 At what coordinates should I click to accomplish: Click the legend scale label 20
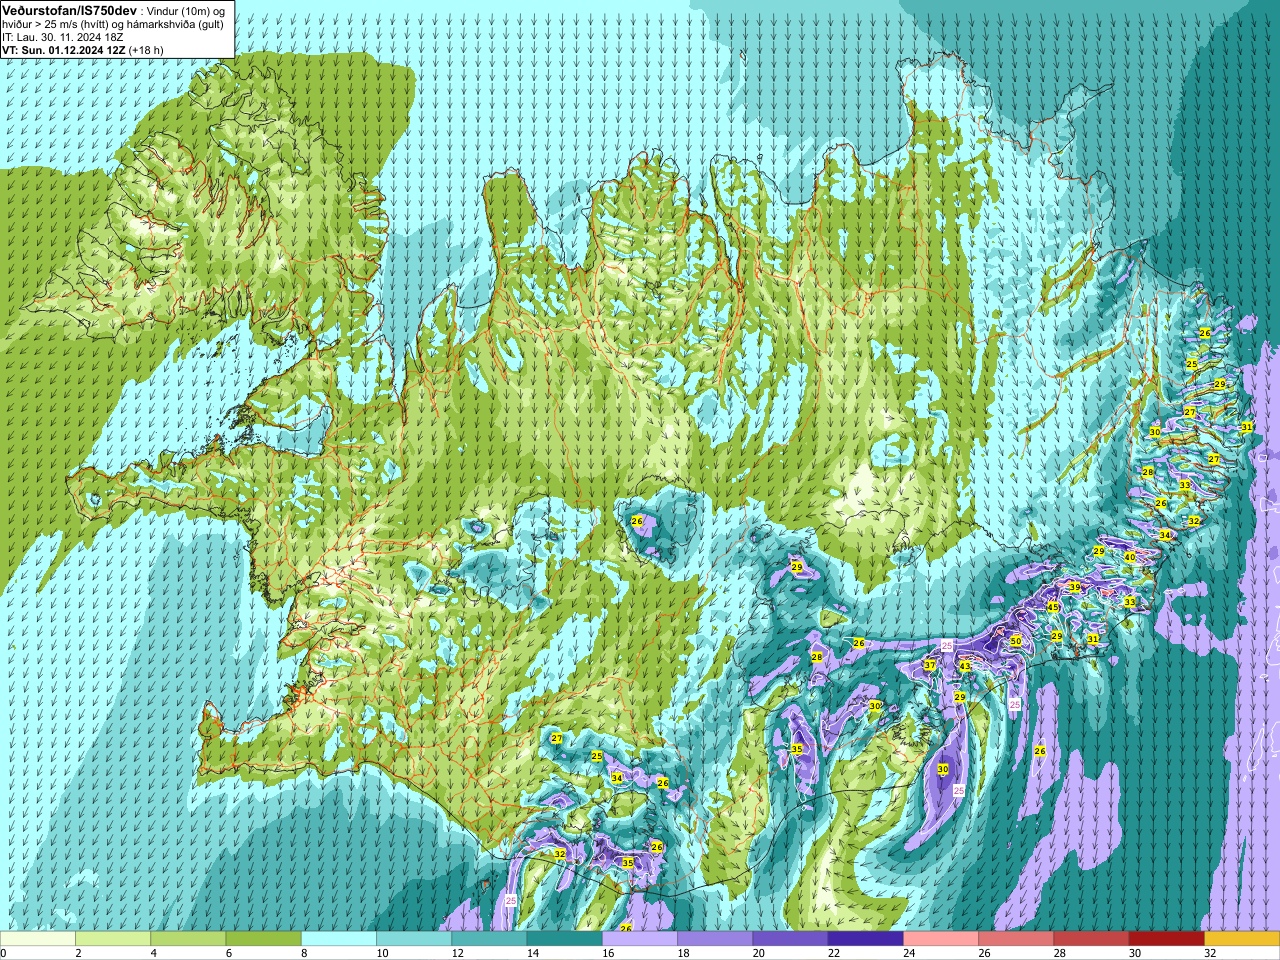pos(759,953)
